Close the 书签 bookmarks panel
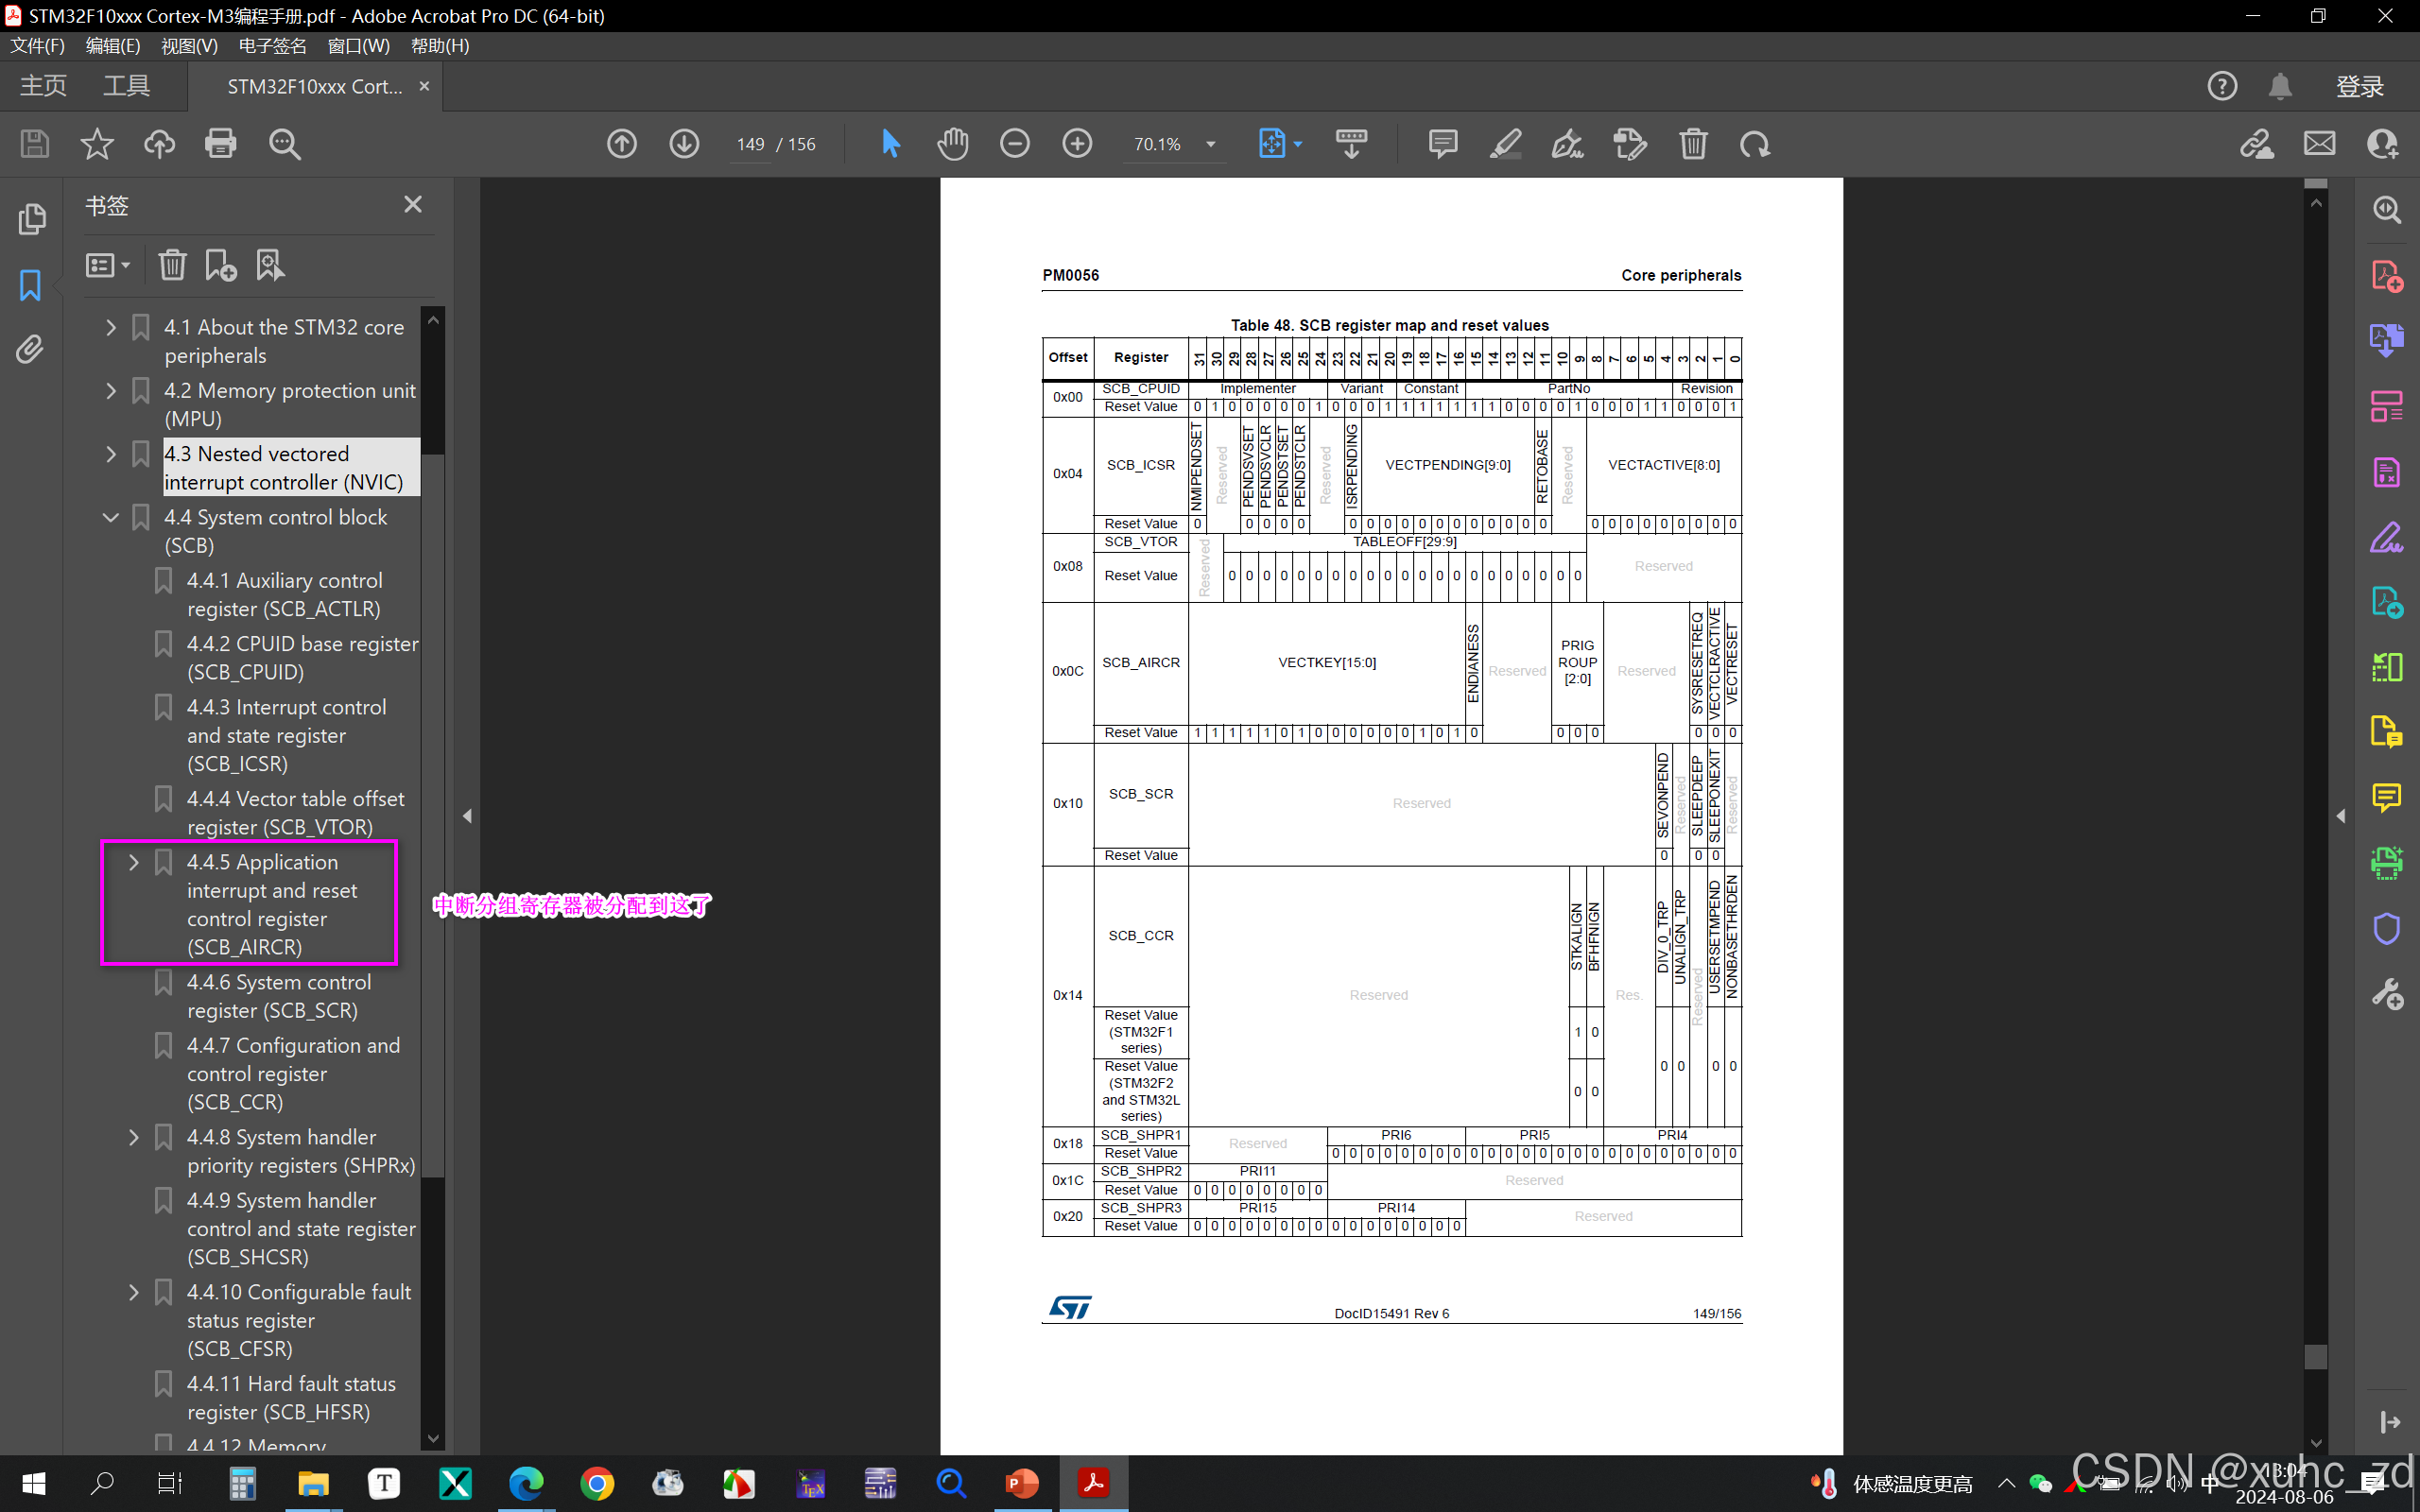This screenshot has height=1512, width=2420. point(413,204)
